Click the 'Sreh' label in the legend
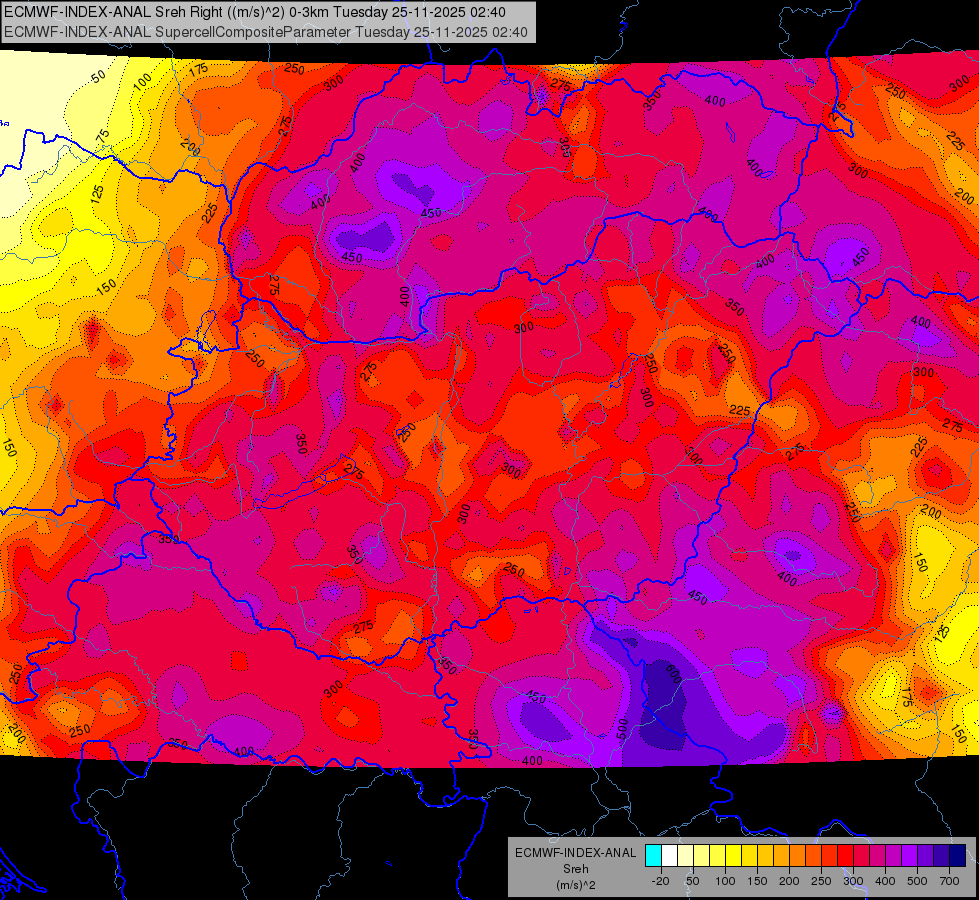 pyautogui.click(x=575, y=869)
